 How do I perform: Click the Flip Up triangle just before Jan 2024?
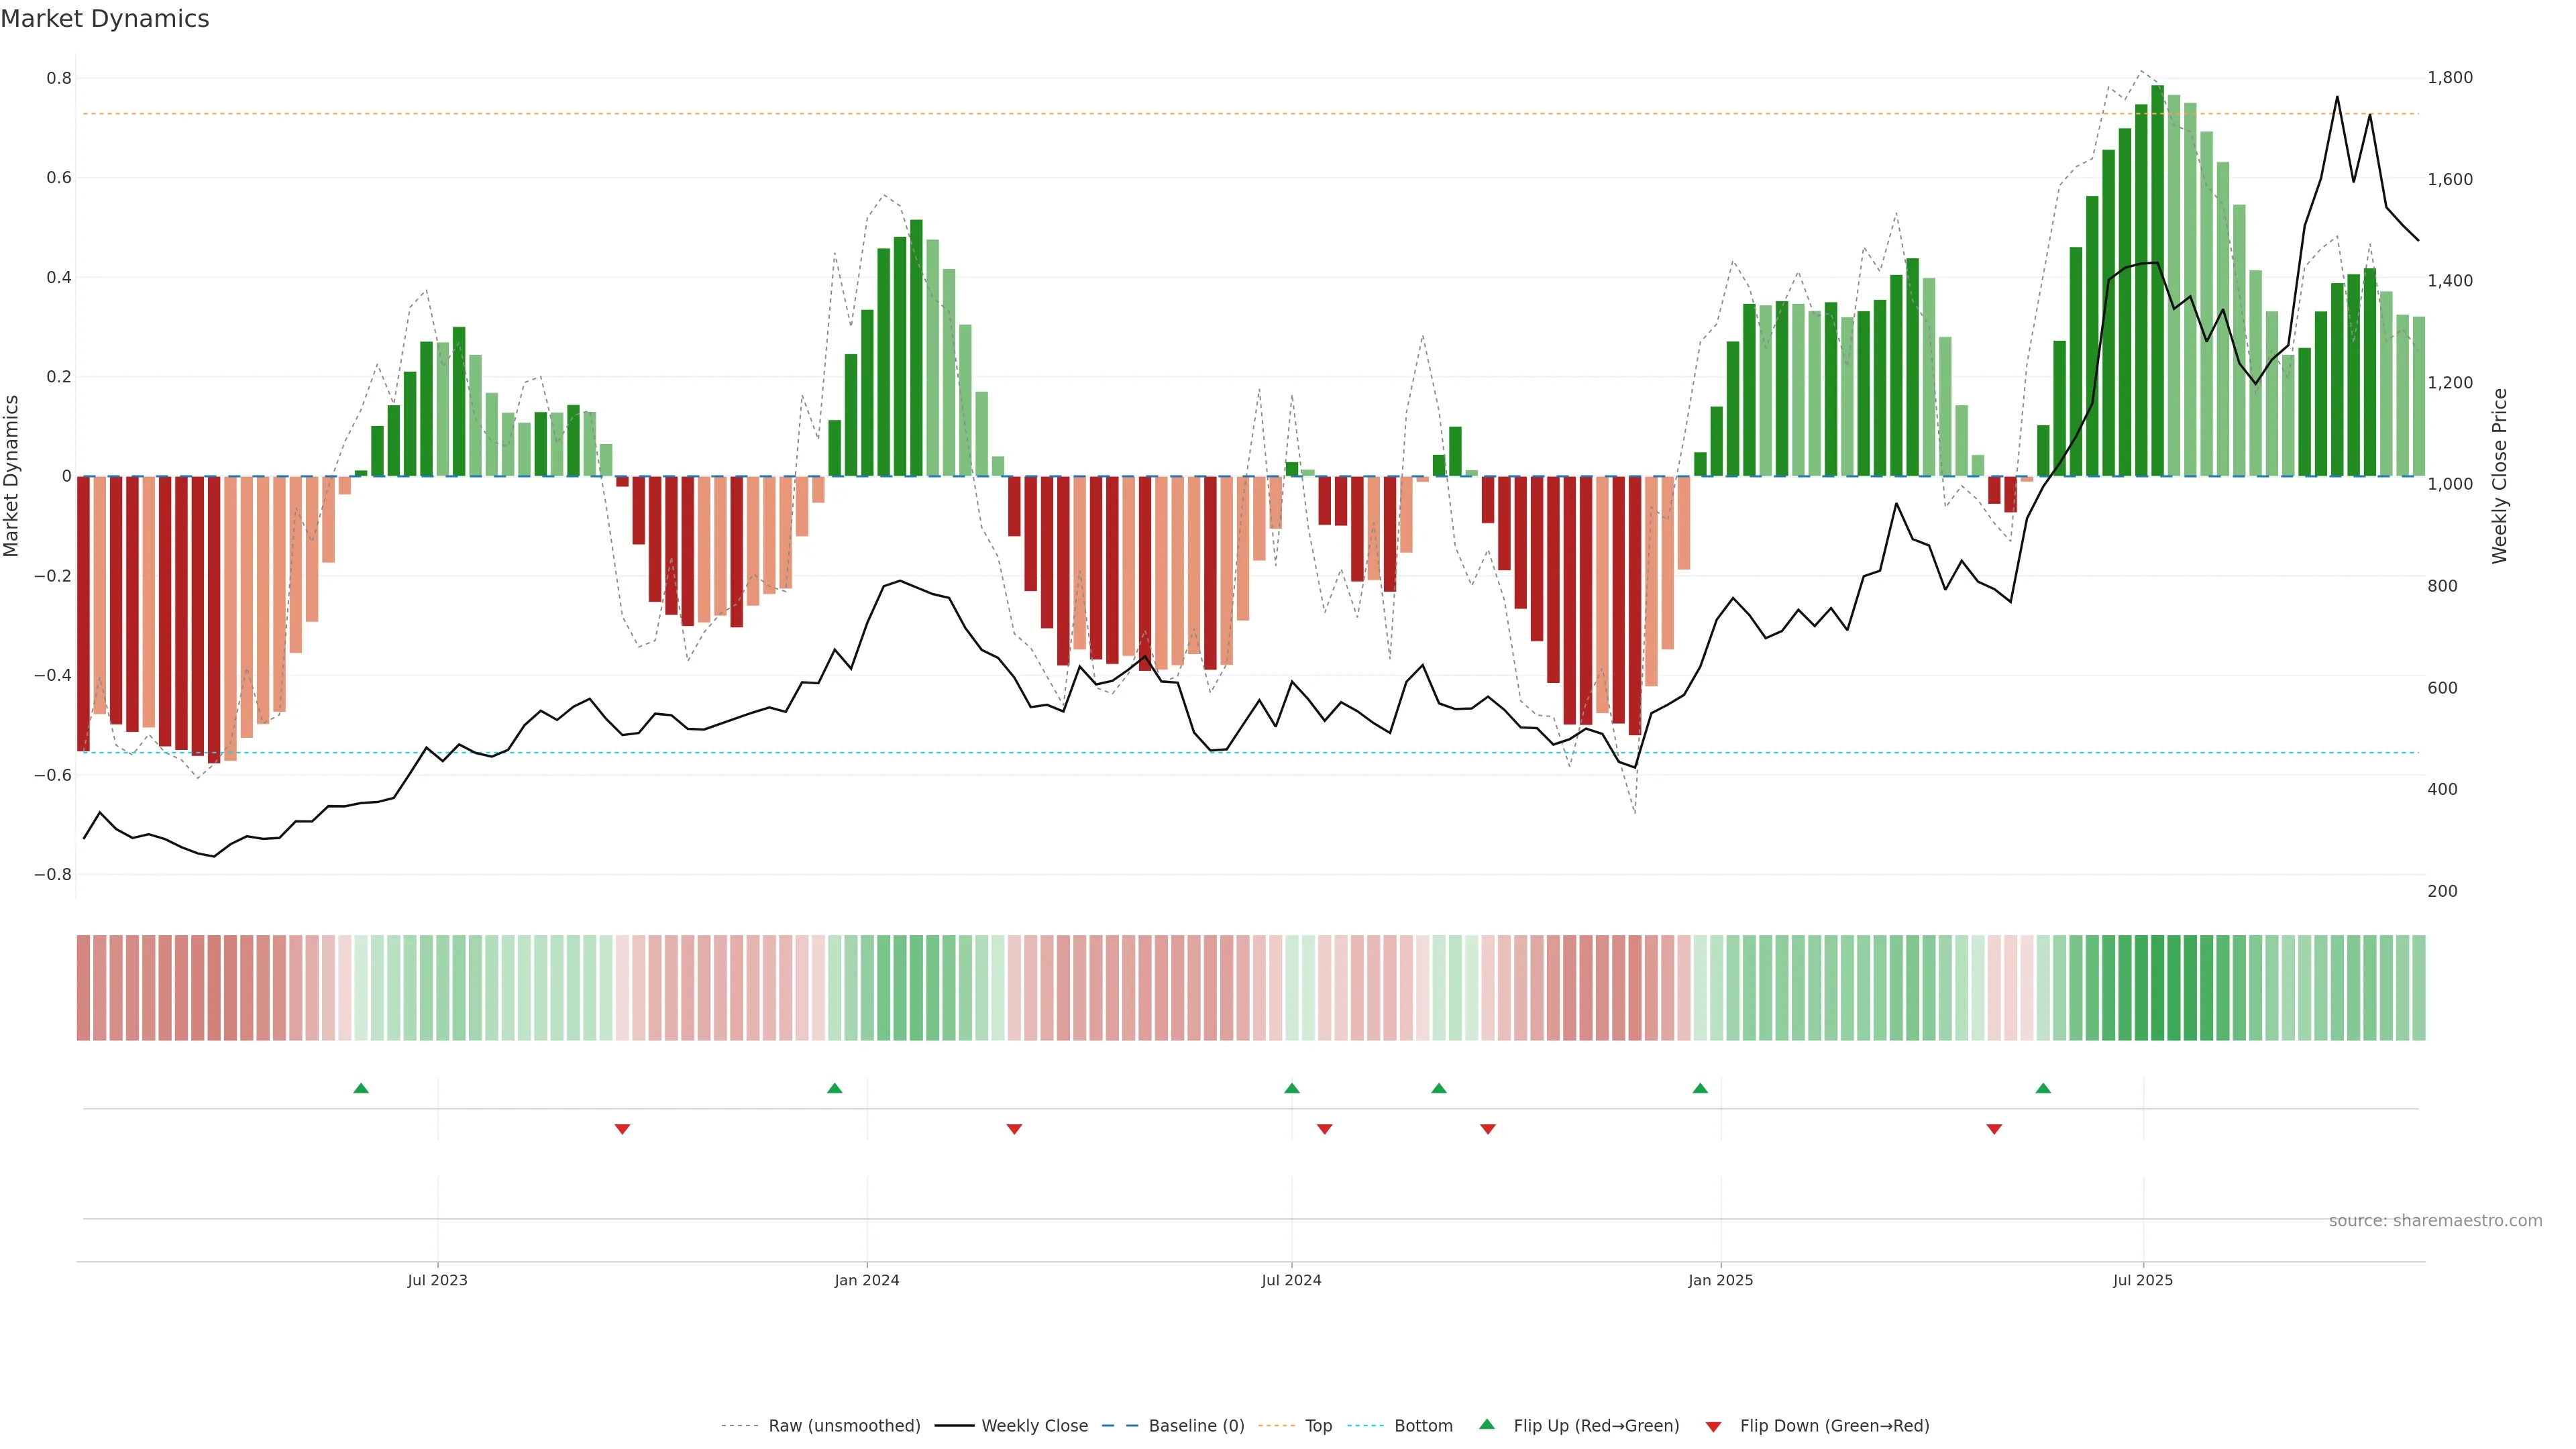coord(835,1088)
